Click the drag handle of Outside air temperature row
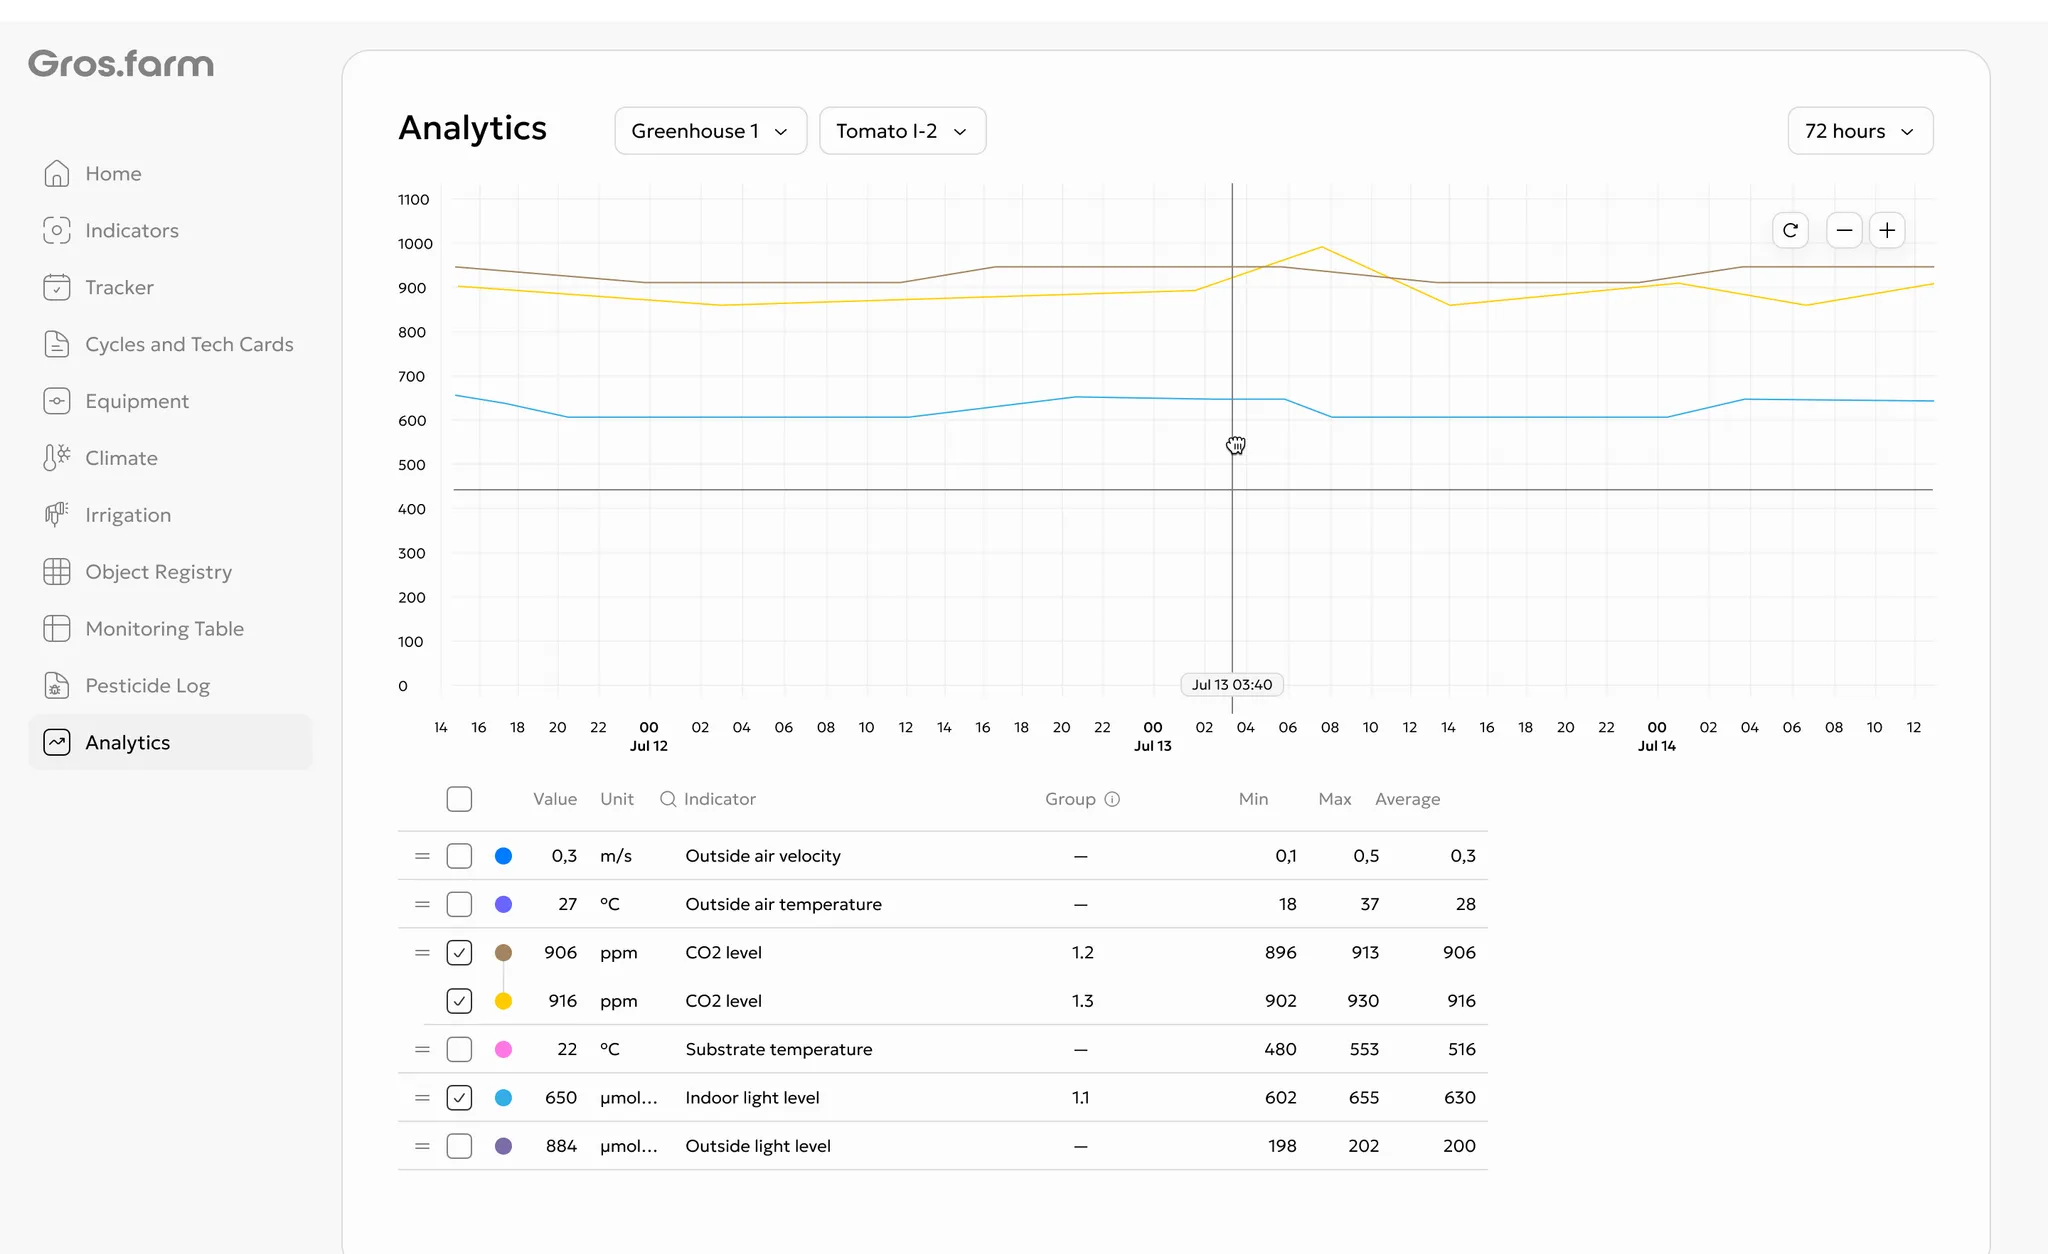Viewport: 2048px width, 1254px height. point(422,904)
